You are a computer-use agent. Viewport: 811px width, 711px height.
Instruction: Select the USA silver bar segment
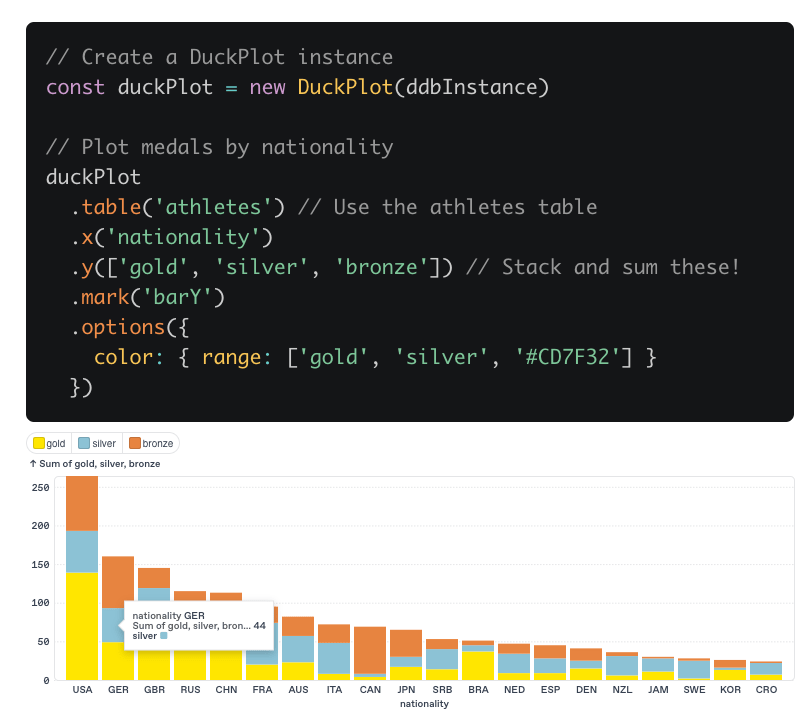point(82,551)
